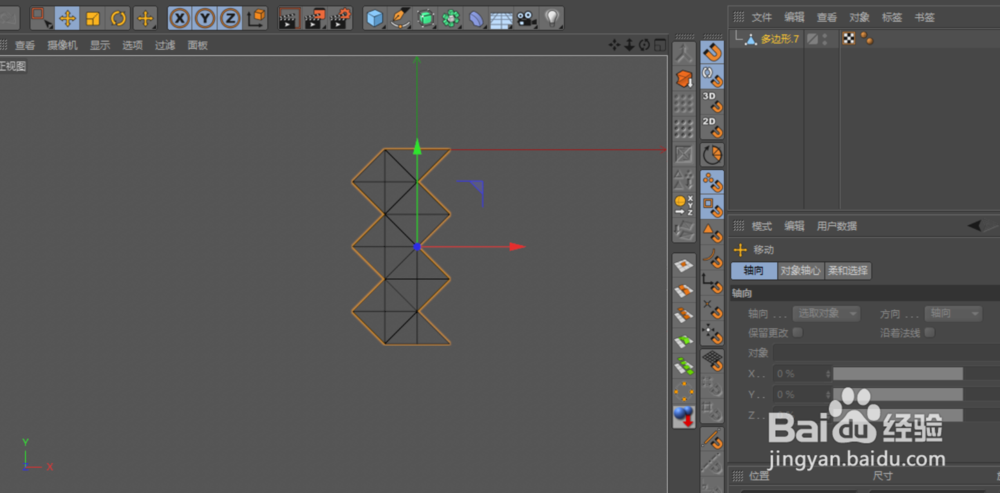Toggle X axis lock
Viewport: 1000px width, 493px height.
coord(180,18)
